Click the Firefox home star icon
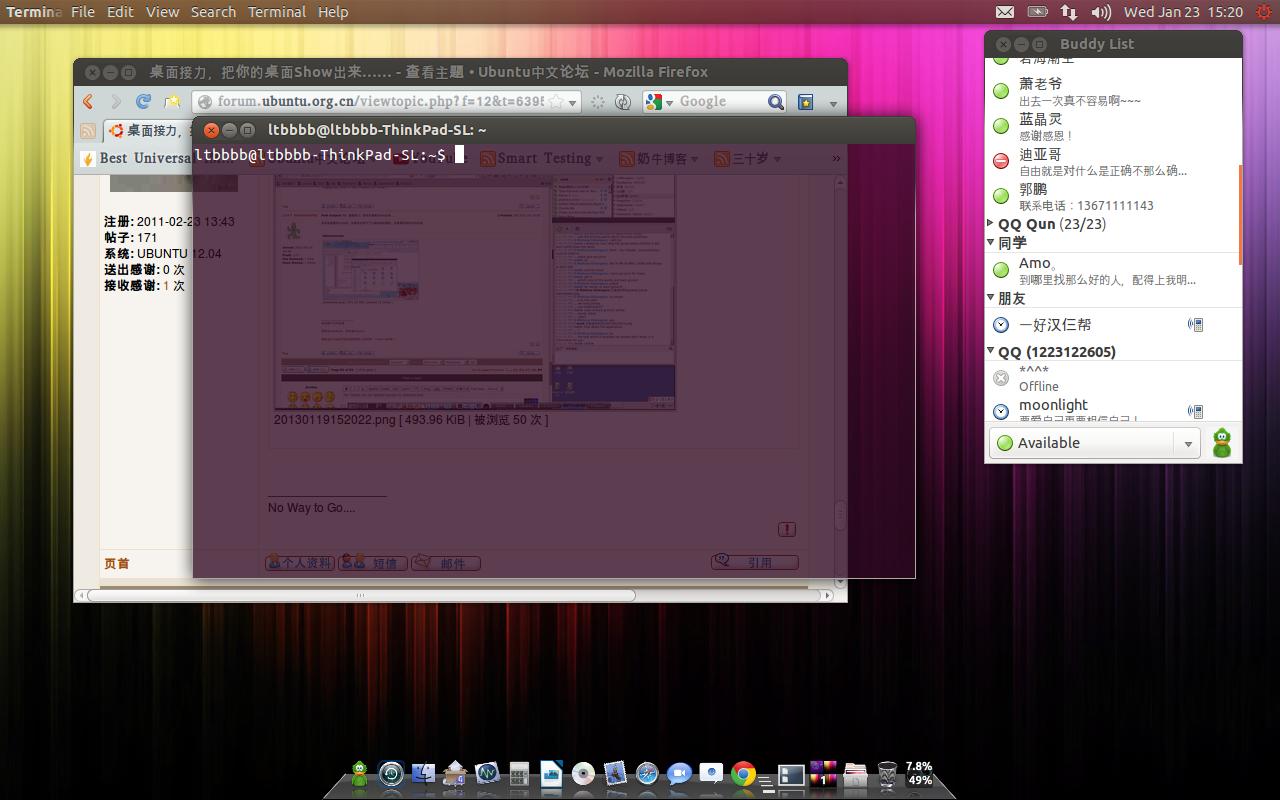The height and width of the screenshot is (800, 1280). (x=172, y=101)
